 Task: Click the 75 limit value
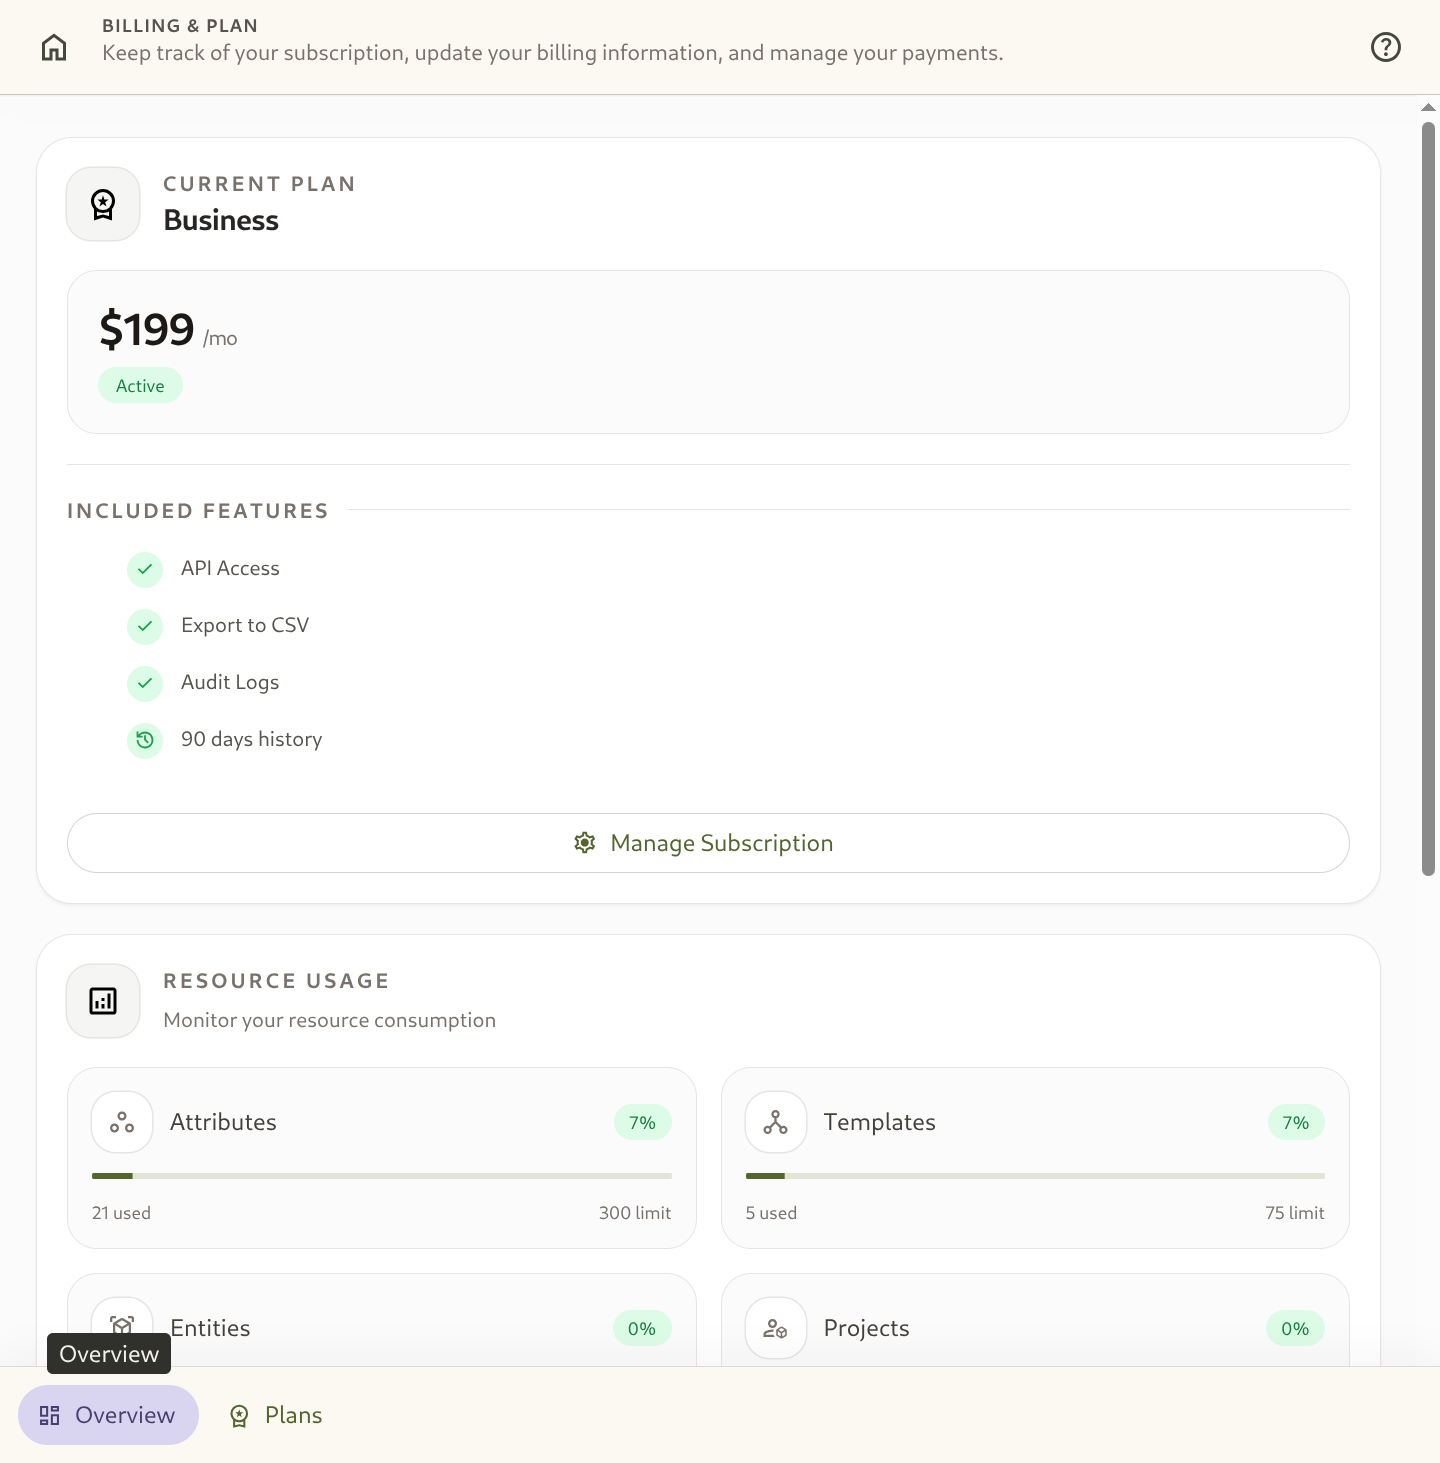pos(1295,1213)
